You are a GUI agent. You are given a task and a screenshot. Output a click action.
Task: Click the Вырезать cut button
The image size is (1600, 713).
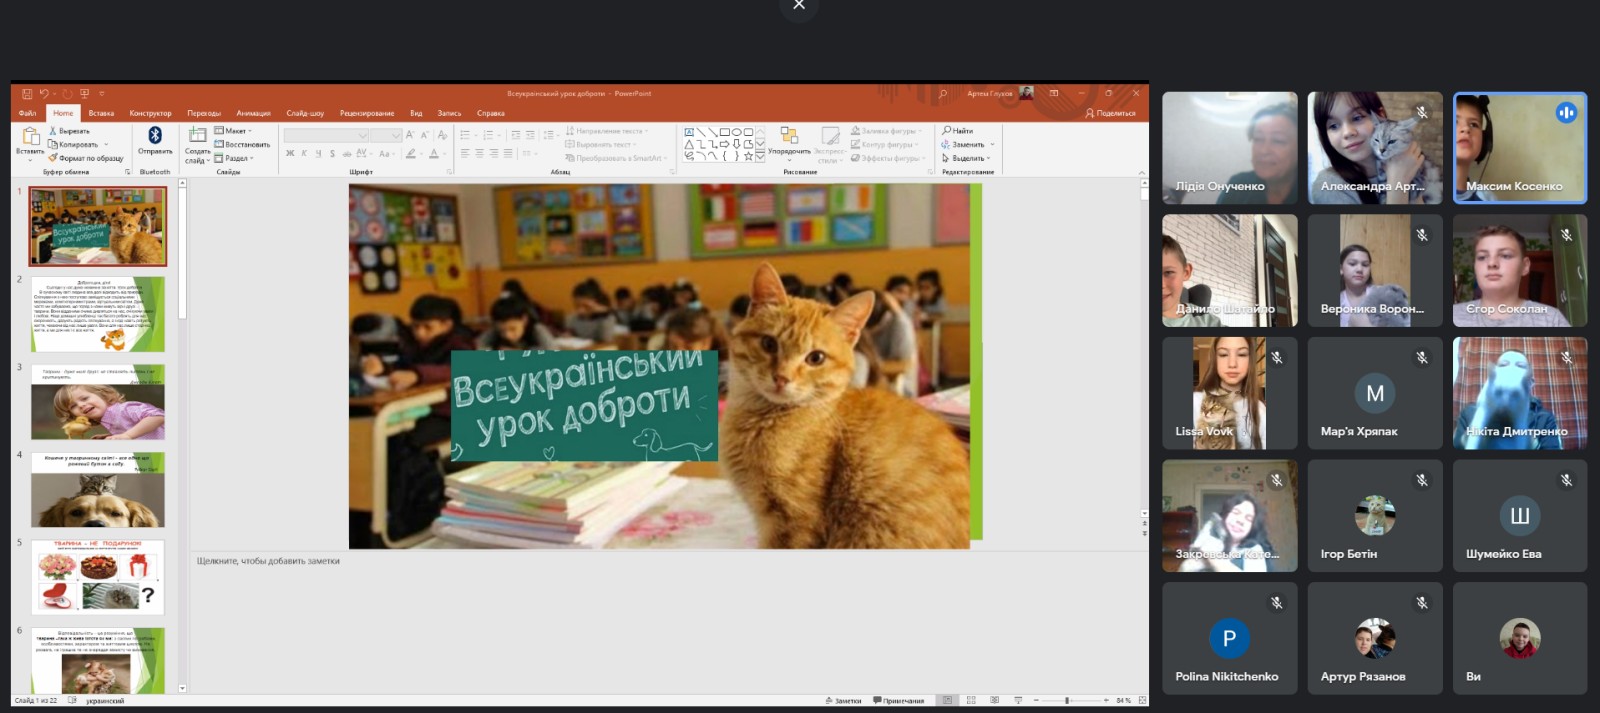[71, 131]
